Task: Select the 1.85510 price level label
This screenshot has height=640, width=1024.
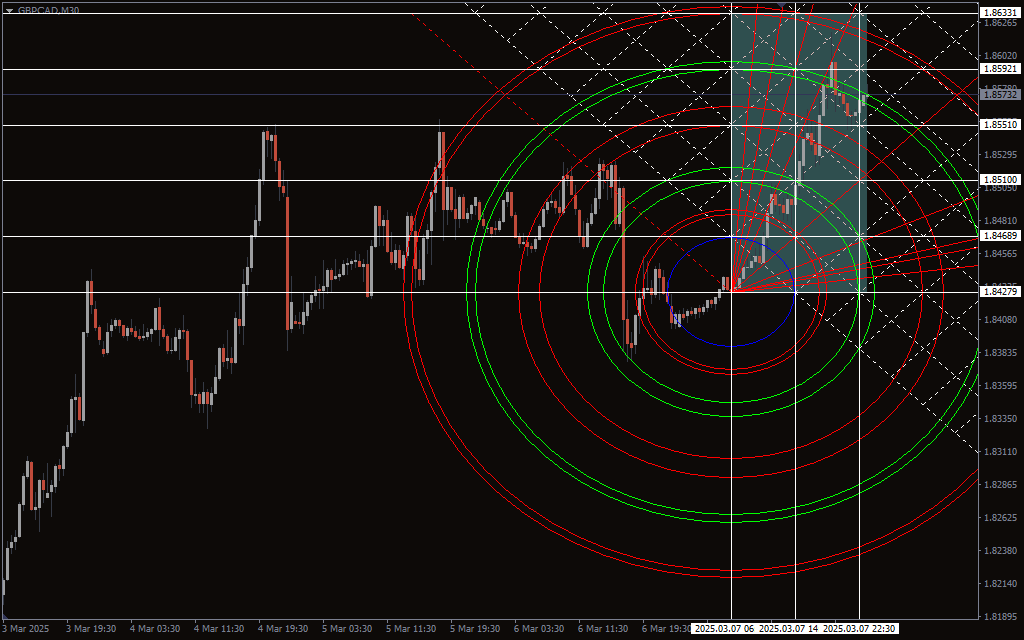Action: (x=1000, y=125)
